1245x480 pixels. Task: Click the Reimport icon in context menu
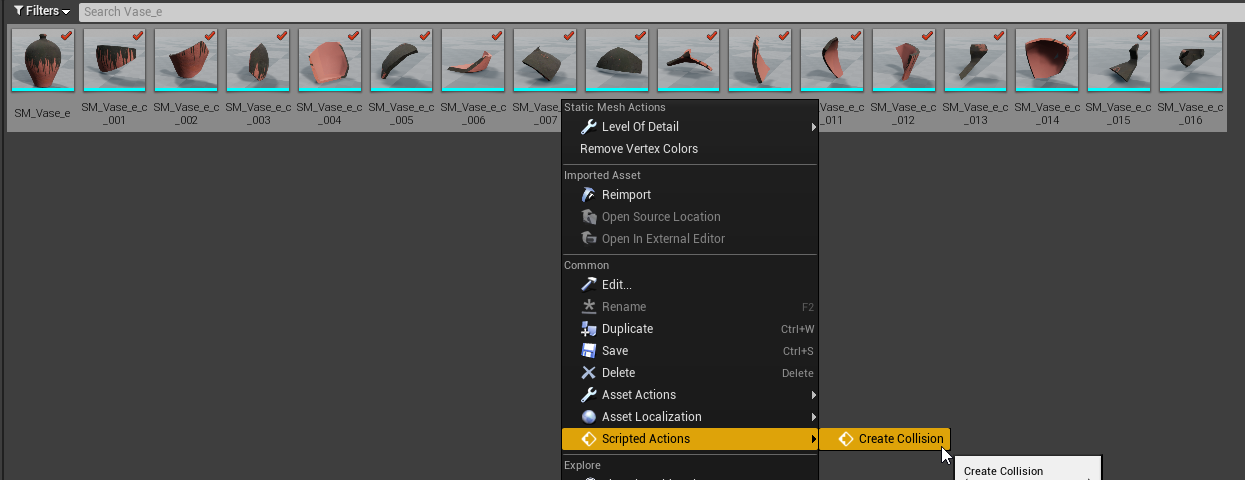(x=589, y=195)
